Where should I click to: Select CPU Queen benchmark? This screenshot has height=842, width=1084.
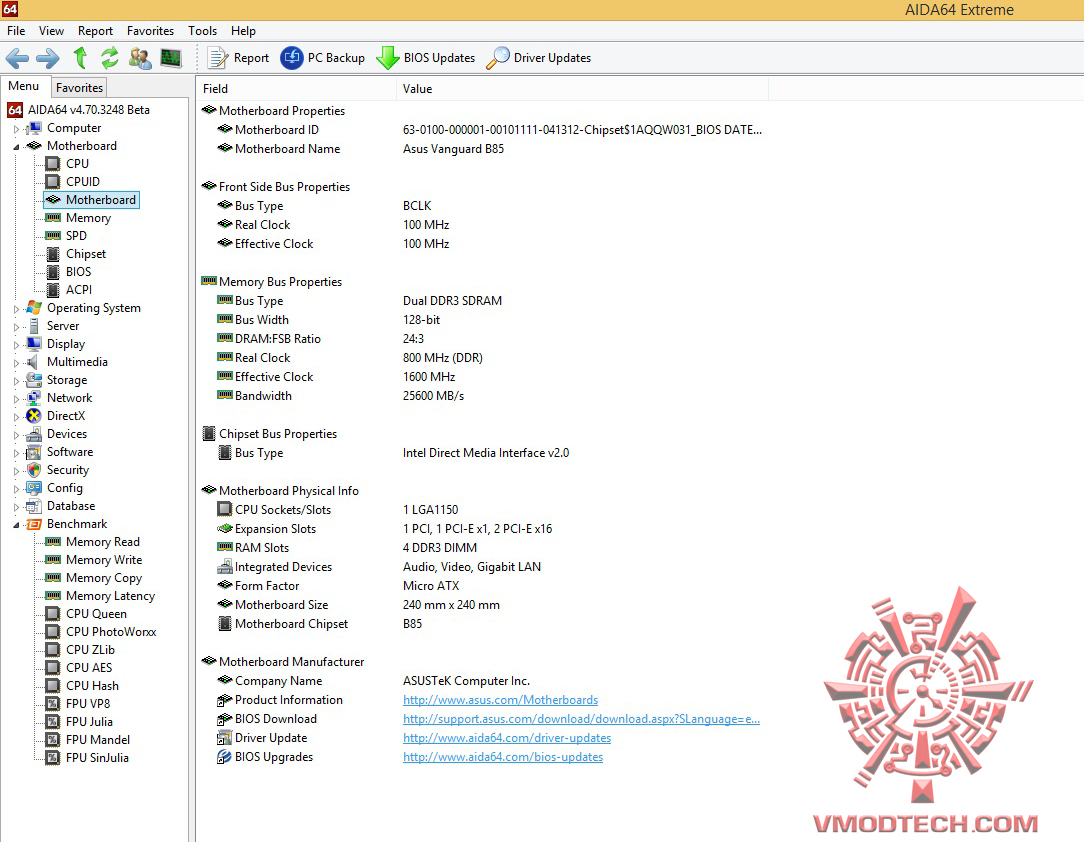click(96, 614)
